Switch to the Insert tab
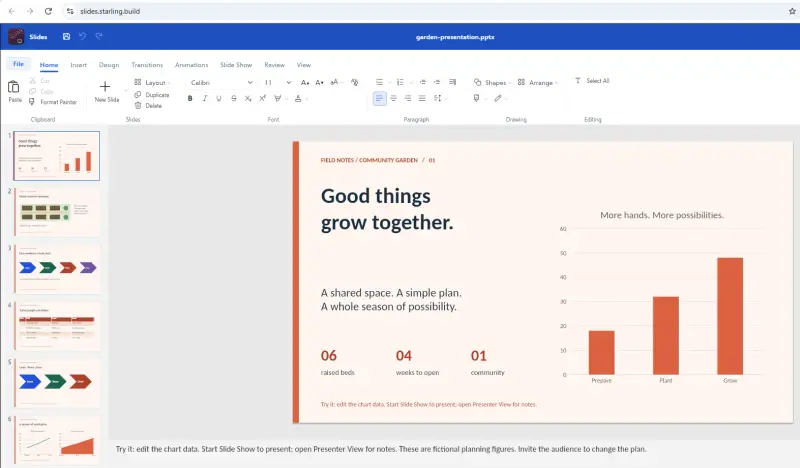 (79, 65)
